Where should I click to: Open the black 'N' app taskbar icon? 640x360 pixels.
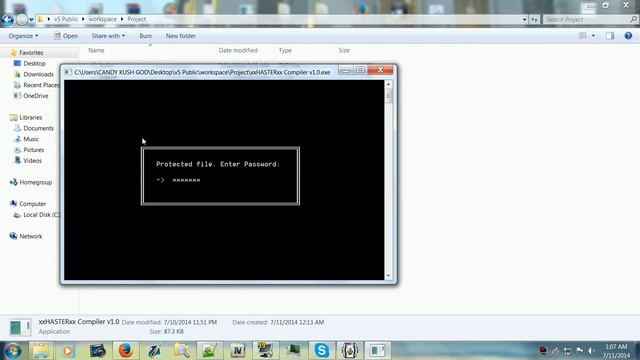coord(238,350)
